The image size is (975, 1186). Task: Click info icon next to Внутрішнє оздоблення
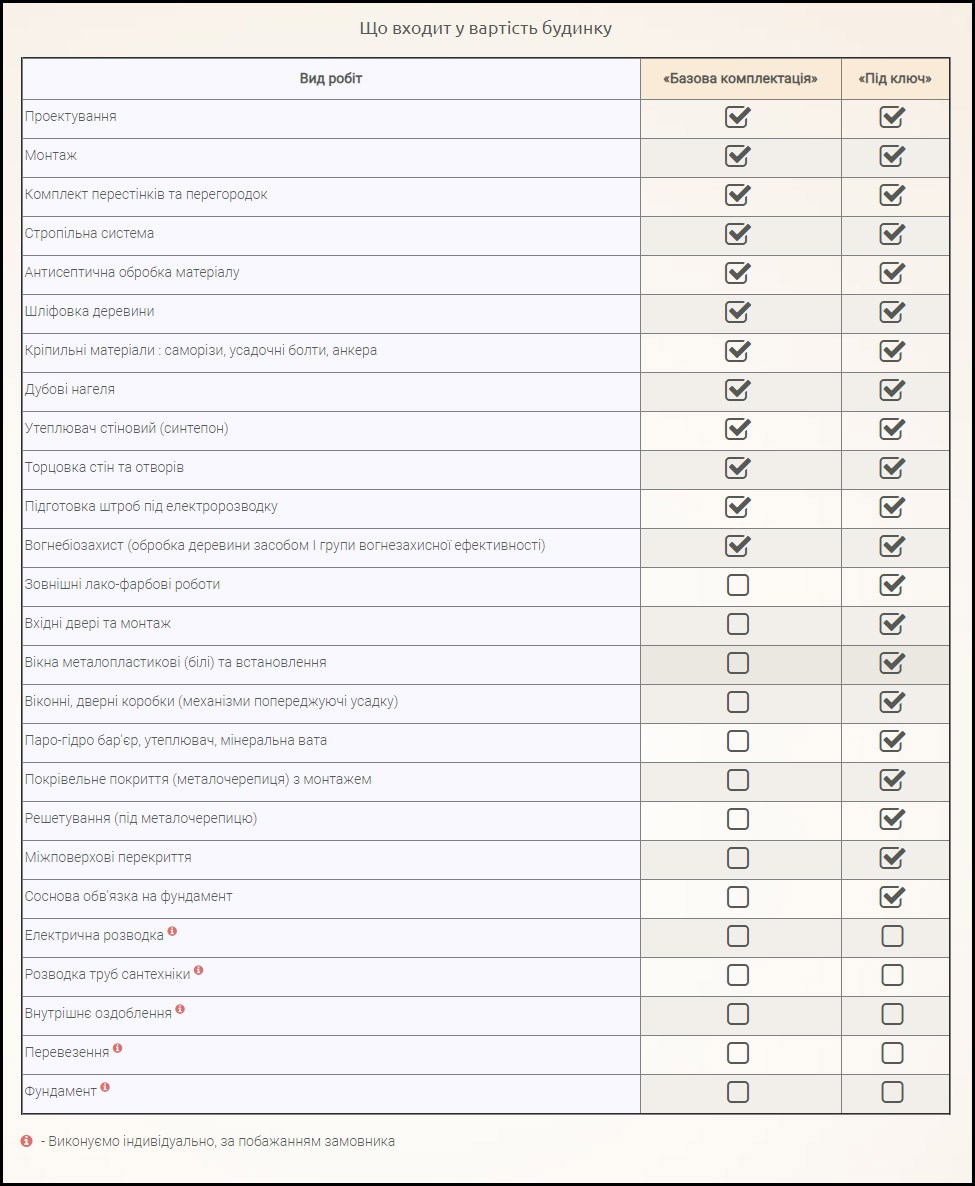coord(180,1009)
